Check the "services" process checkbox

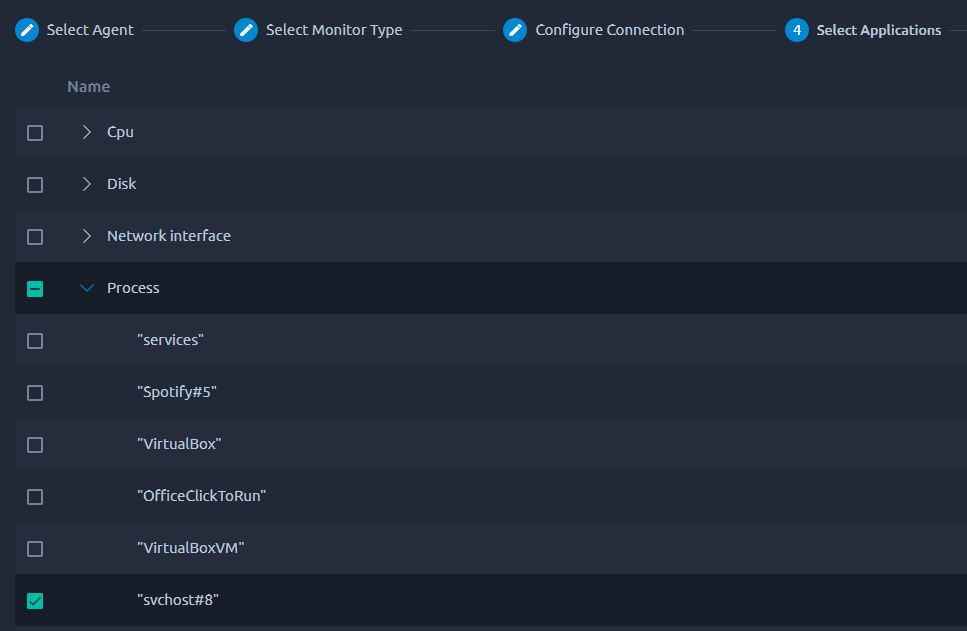pos(35,340)
